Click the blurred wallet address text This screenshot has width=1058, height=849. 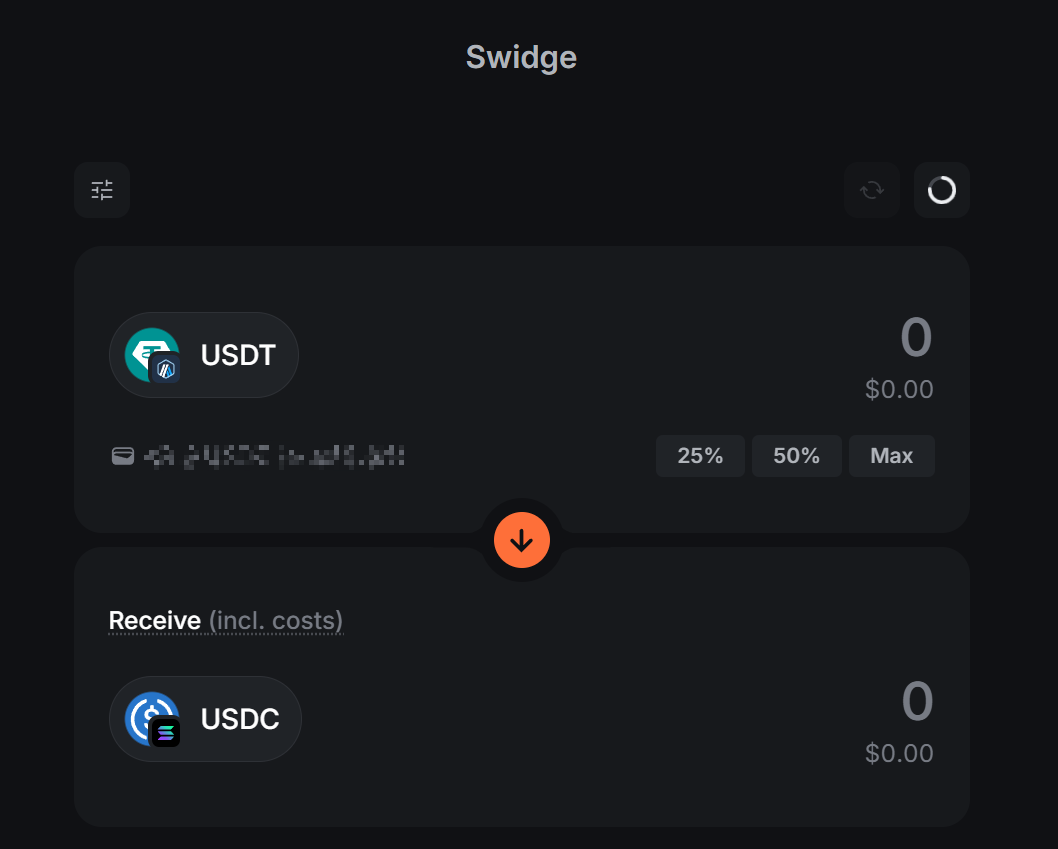click(274, 457)
